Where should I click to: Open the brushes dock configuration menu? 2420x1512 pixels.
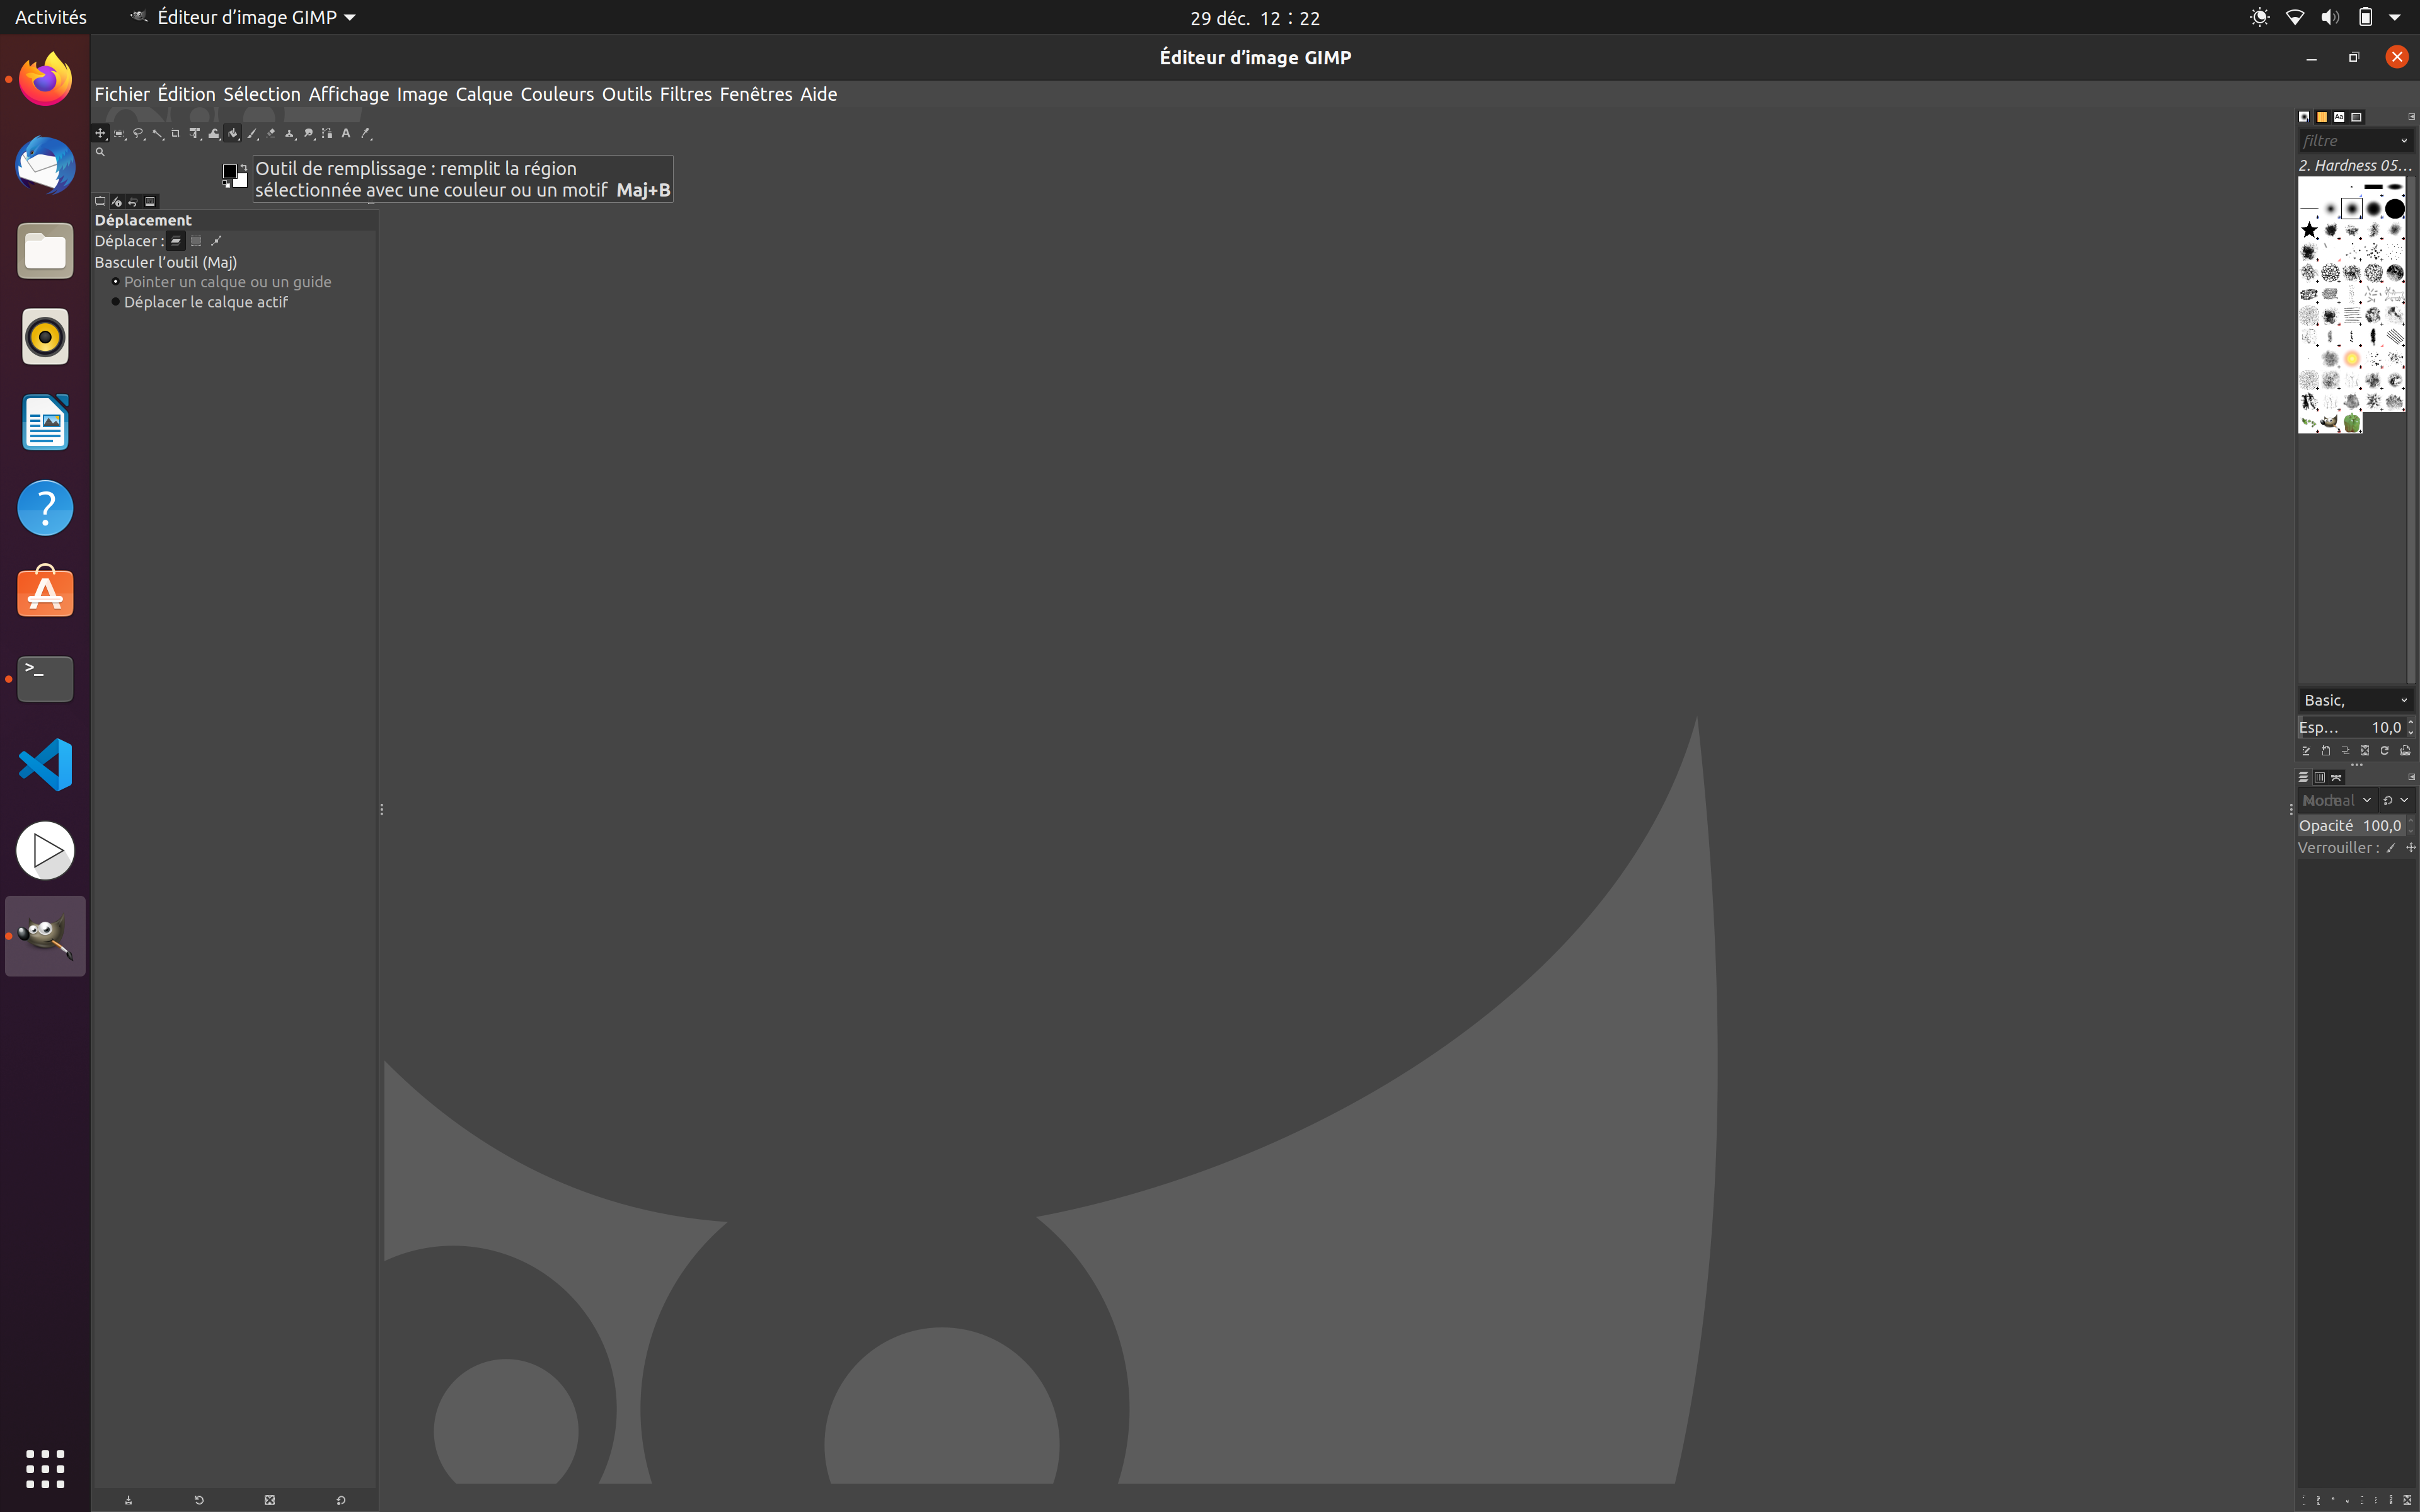[x=2412, y=117]
